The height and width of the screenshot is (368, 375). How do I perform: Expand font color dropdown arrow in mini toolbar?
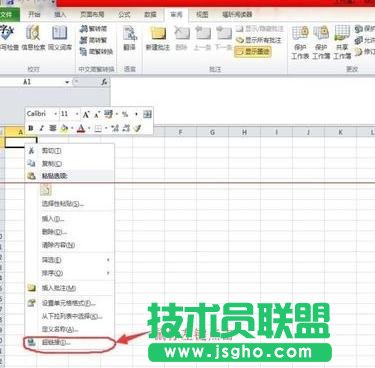pyautogui.click(x=89, y=129)
